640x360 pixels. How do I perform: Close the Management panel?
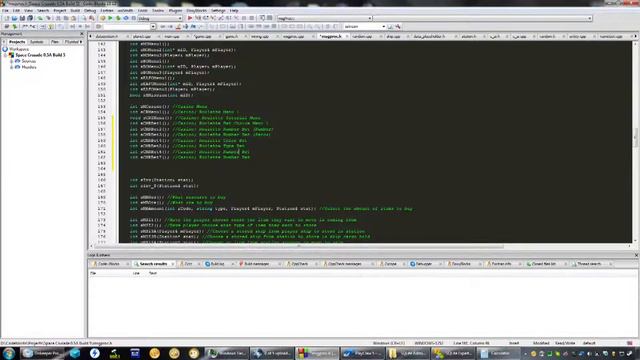coord(82,34)
